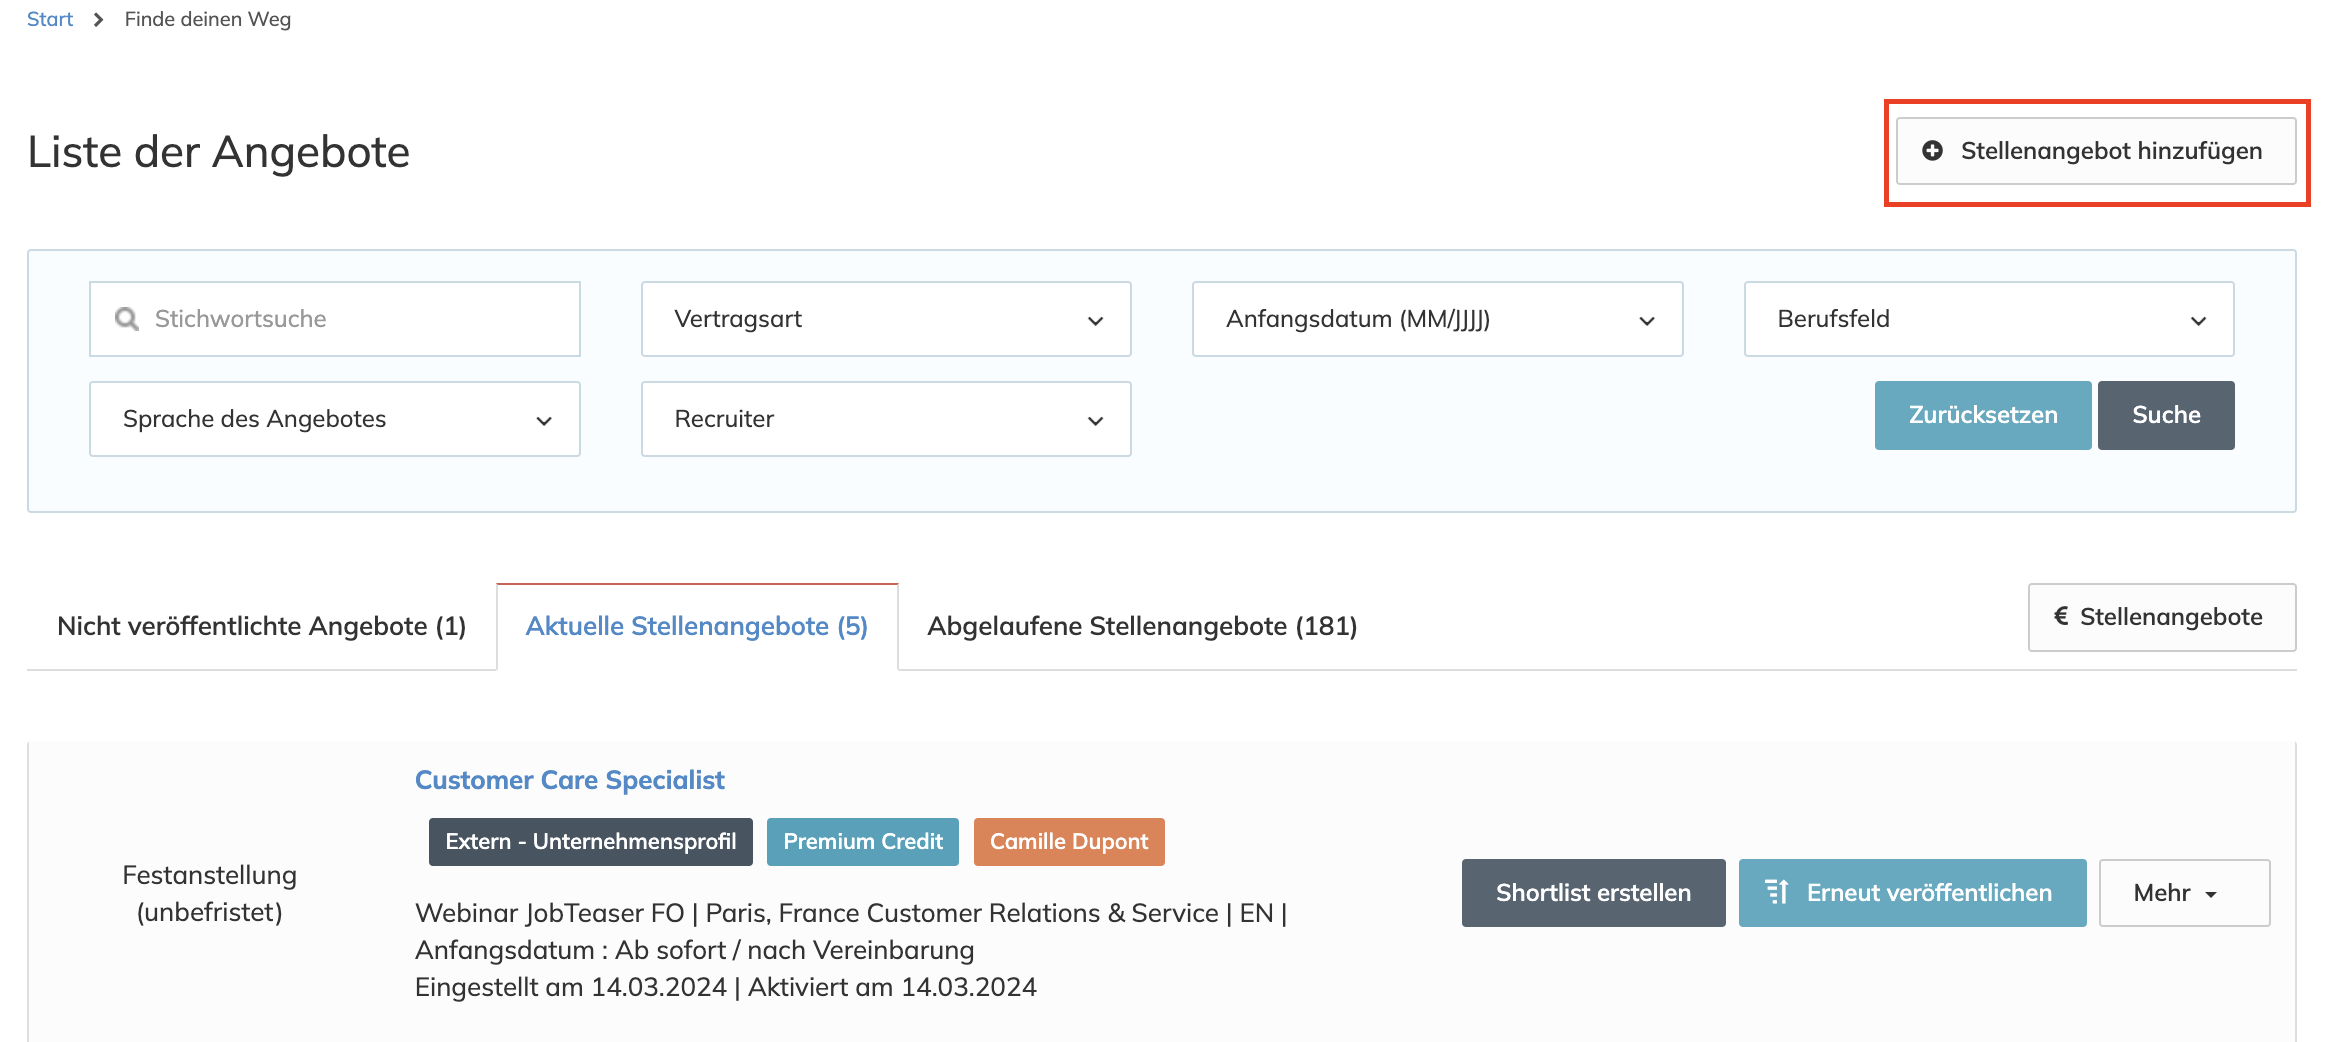Expand the Berufsfeld dropdown
Screen dimensions: 2332x1042
(1989, 318)
